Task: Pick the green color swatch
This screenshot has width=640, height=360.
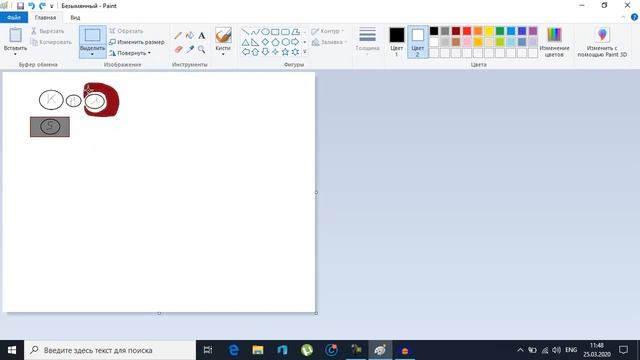Action: point(500,31)
